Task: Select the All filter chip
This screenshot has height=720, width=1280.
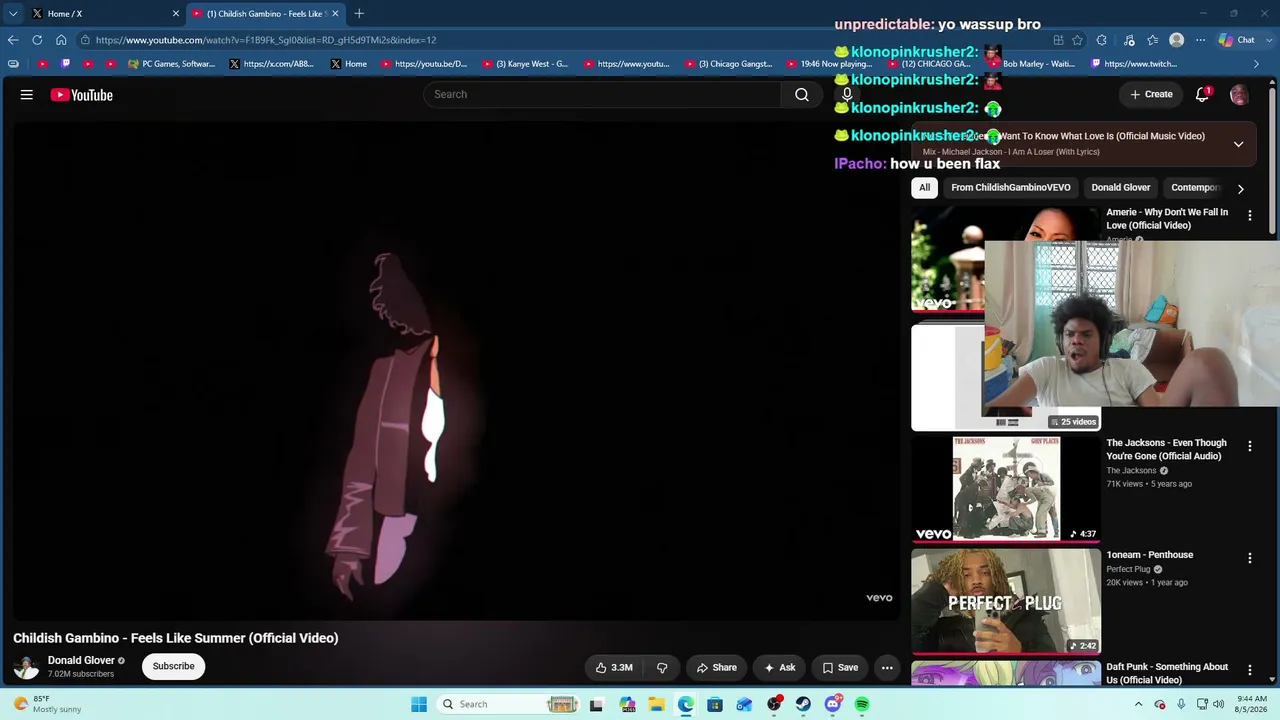Action: click(925, 188)
